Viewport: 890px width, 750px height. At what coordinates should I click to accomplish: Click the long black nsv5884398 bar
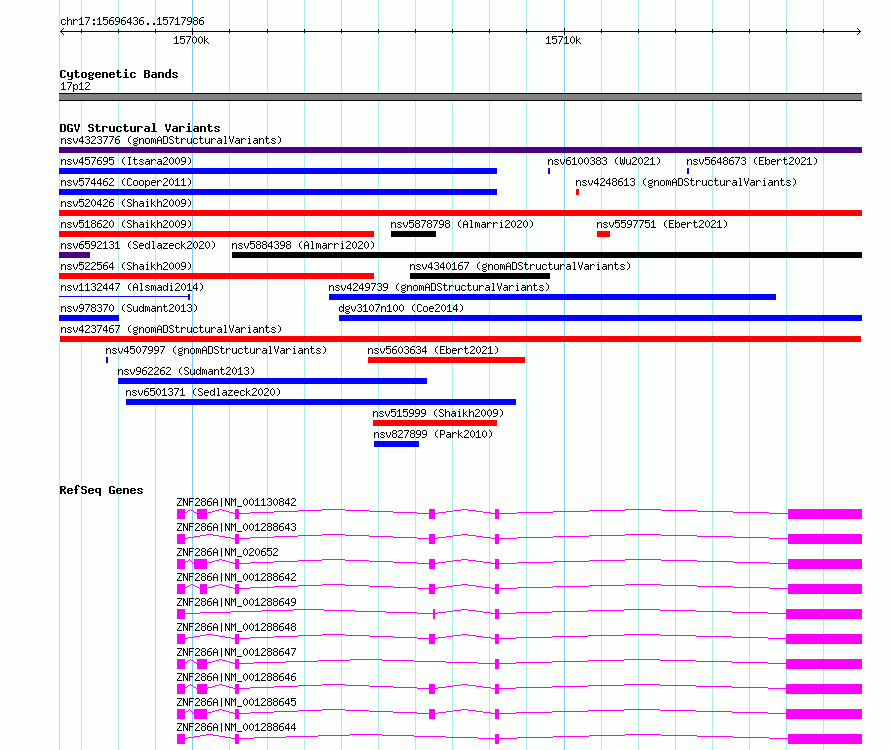(547, 255)
